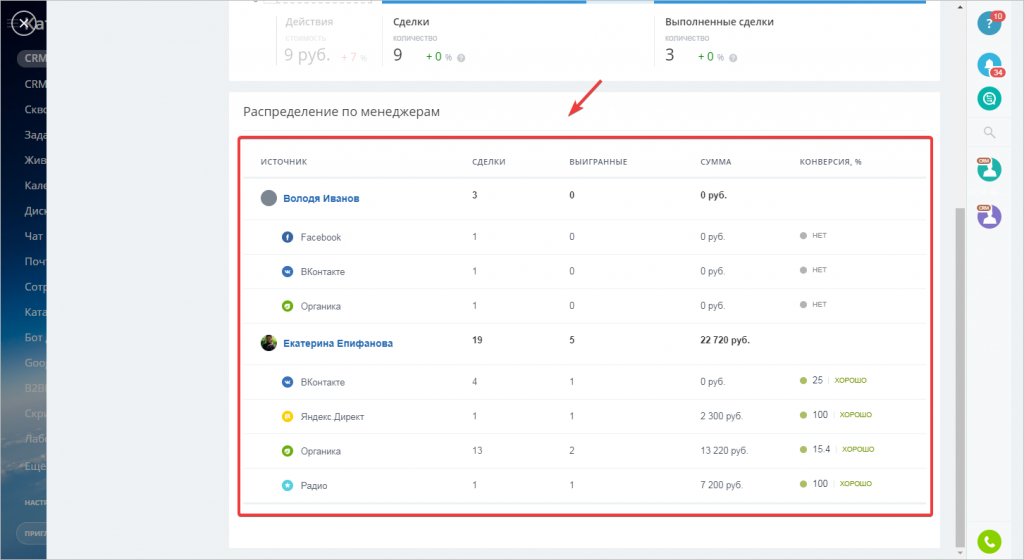Click Яндекс.Директ source icon
This screenshot has height=560, width=1024.
point(287,416)
